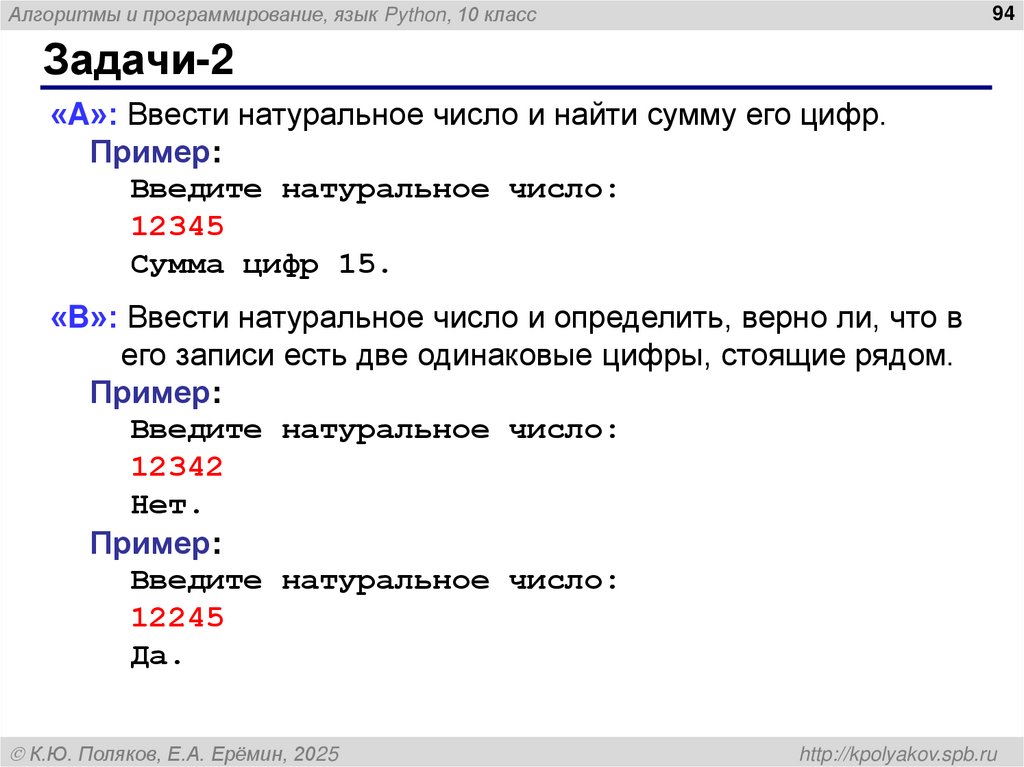Select the task label «B»
This screenshot has width=1024, height=767.
point(68,314)
